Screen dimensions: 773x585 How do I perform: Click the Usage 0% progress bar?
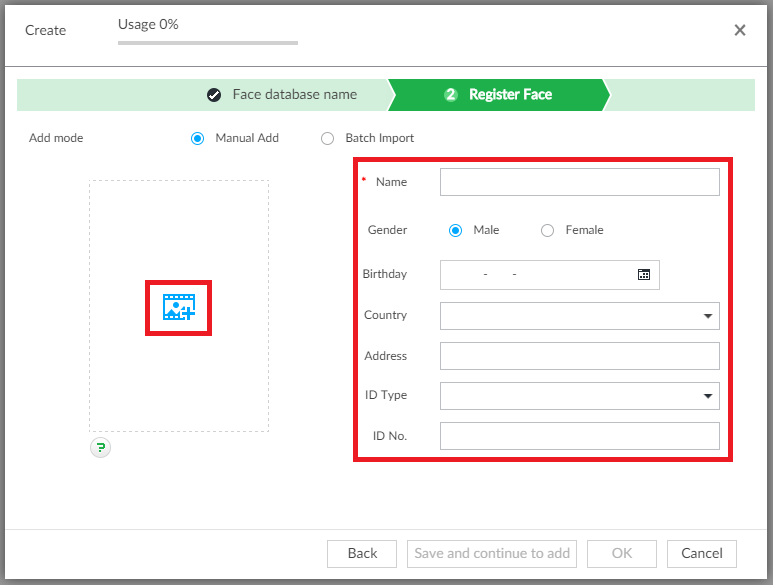click(x=208, y=43)
